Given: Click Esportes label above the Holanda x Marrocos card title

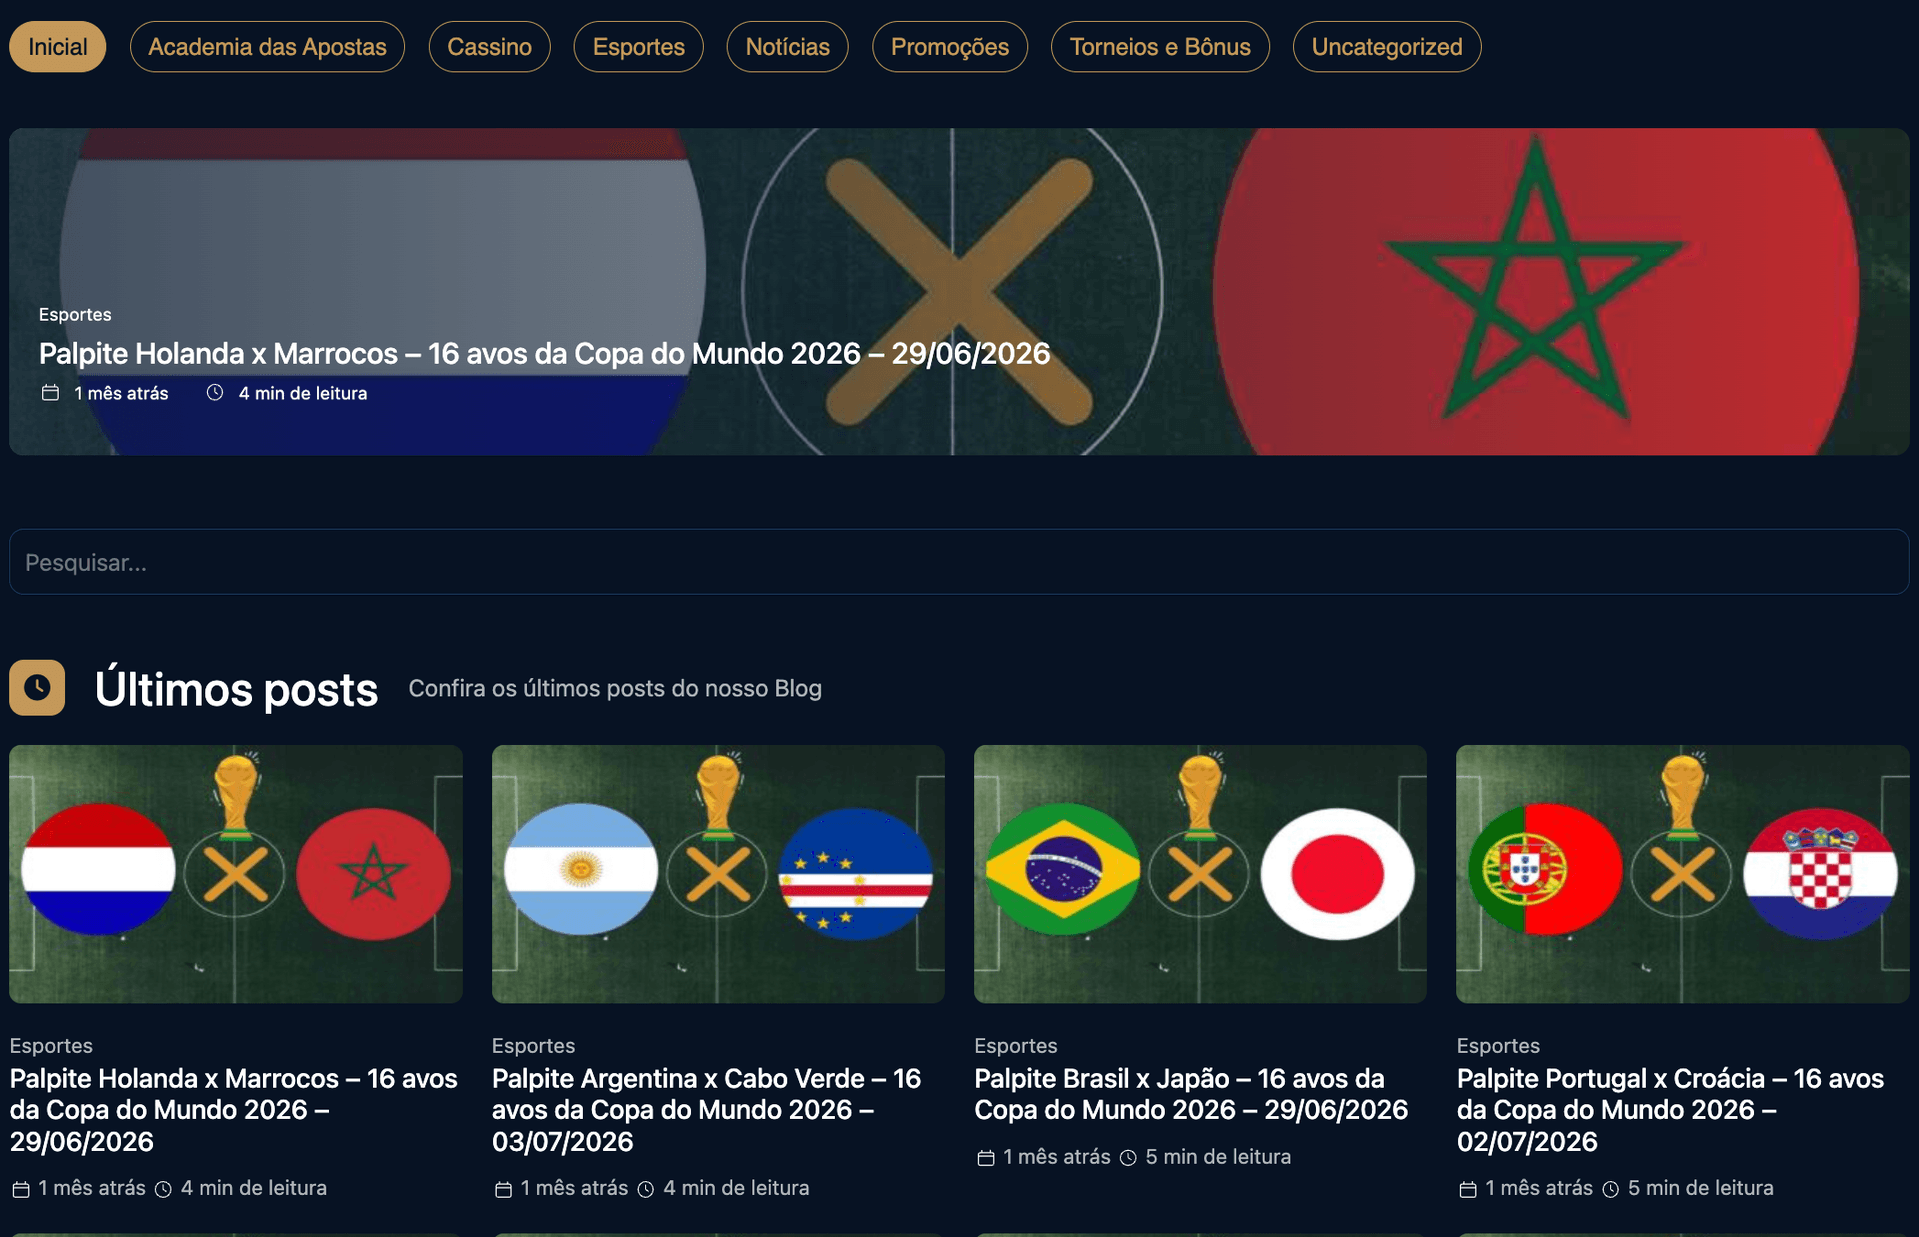Looking at the screenshot, I should 51,1046.
